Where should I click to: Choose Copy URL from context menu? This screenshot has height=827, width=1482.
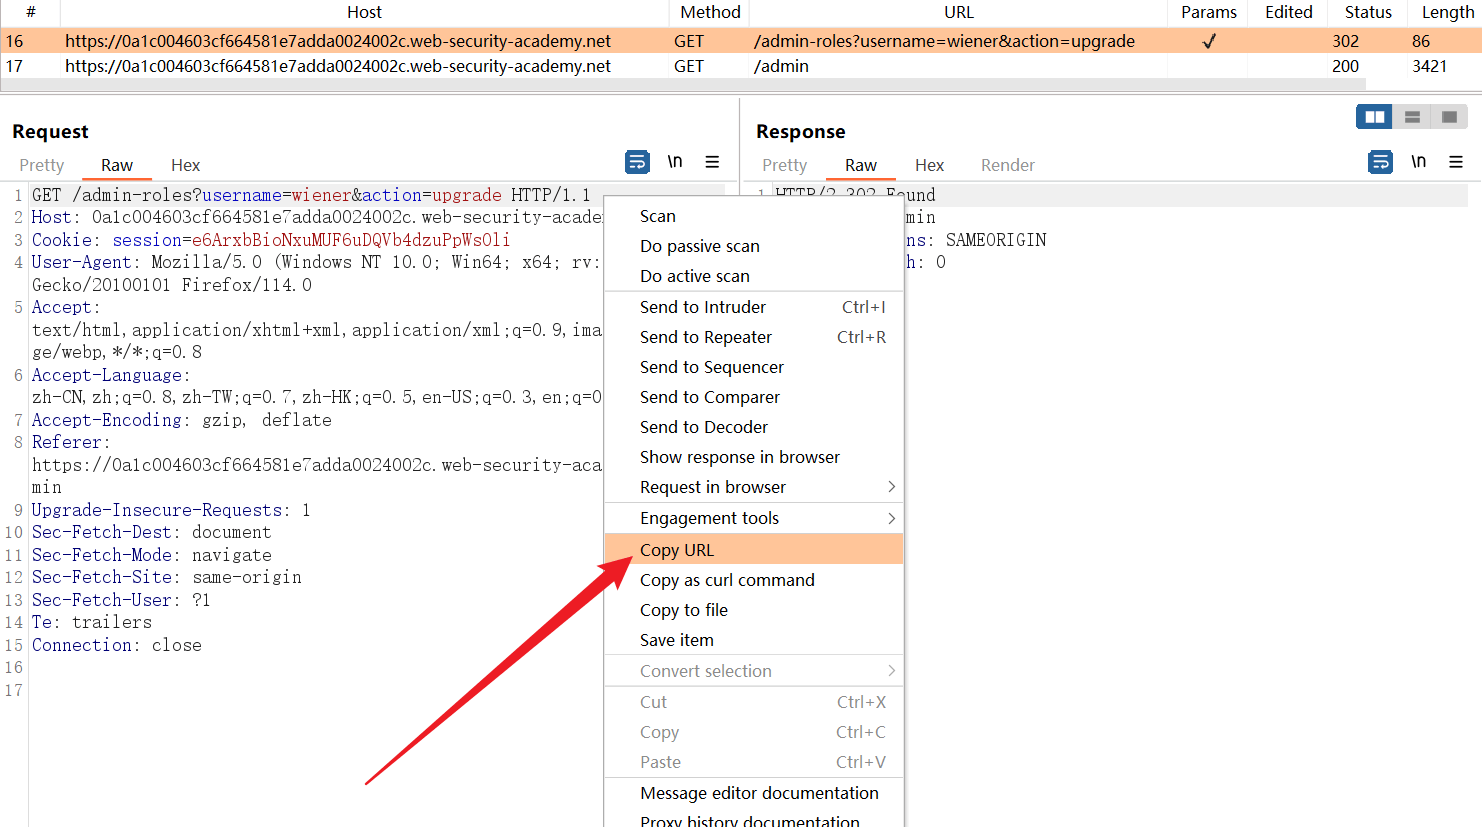click(677, 550)
